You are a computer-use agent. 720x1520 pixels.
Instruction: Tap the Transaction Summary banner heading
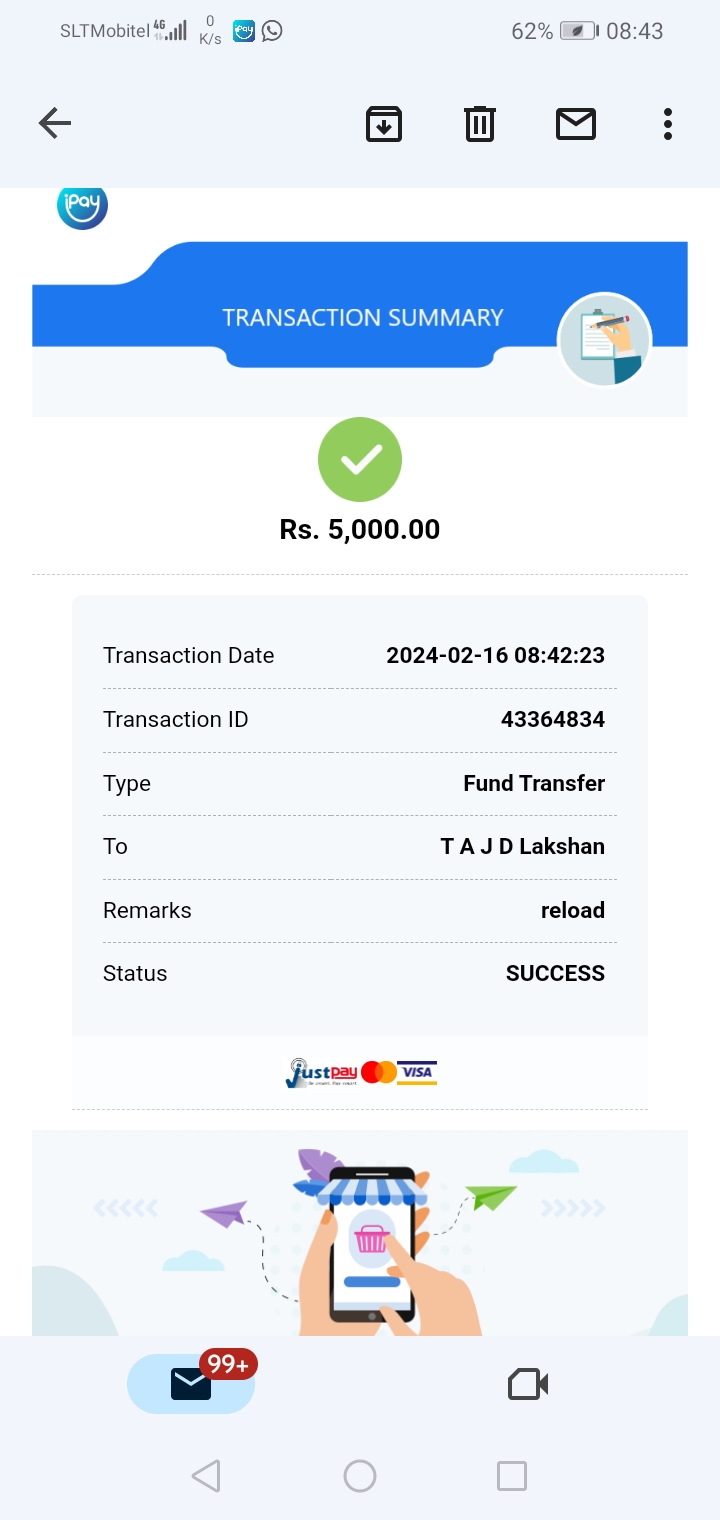pyautogui.click(x=362, y=318)
